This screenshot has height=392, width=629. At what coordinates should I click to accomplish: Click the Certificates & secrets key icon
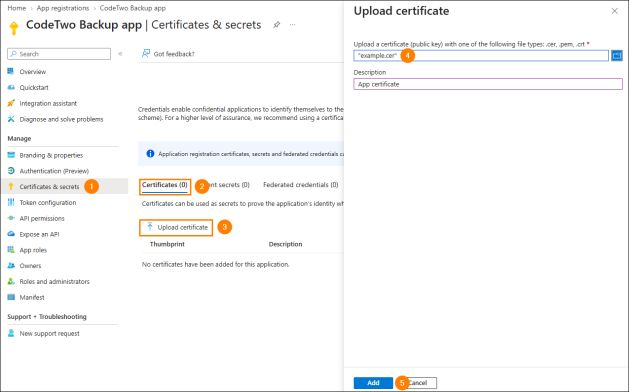11,186
